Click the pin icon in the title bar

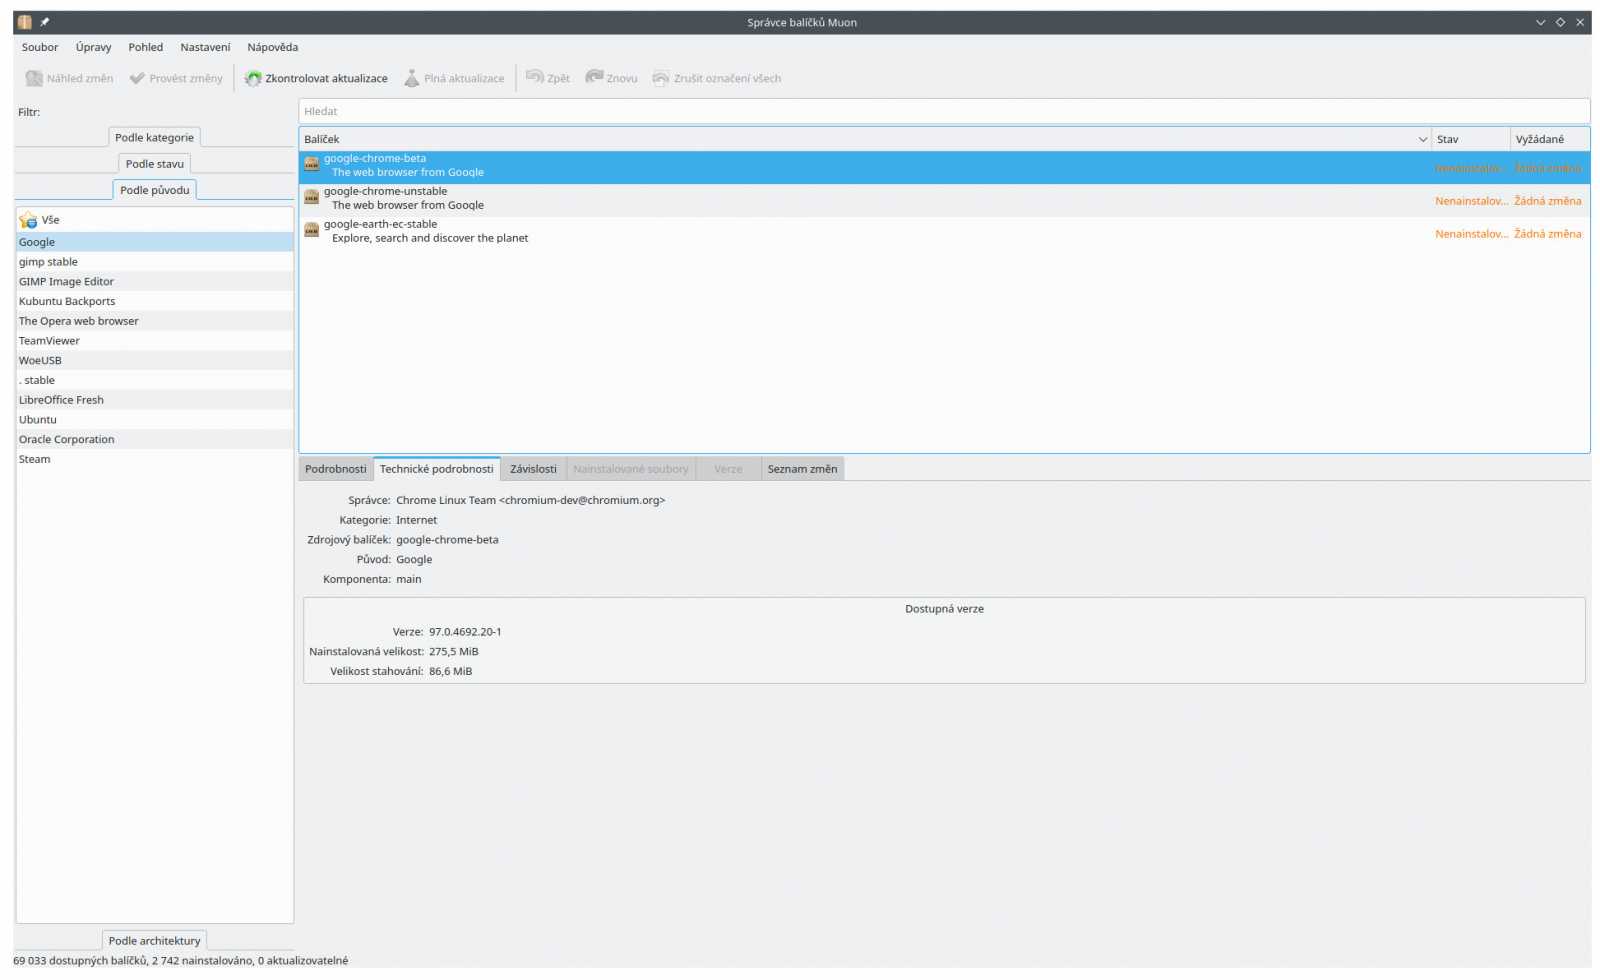pos(45,22)
